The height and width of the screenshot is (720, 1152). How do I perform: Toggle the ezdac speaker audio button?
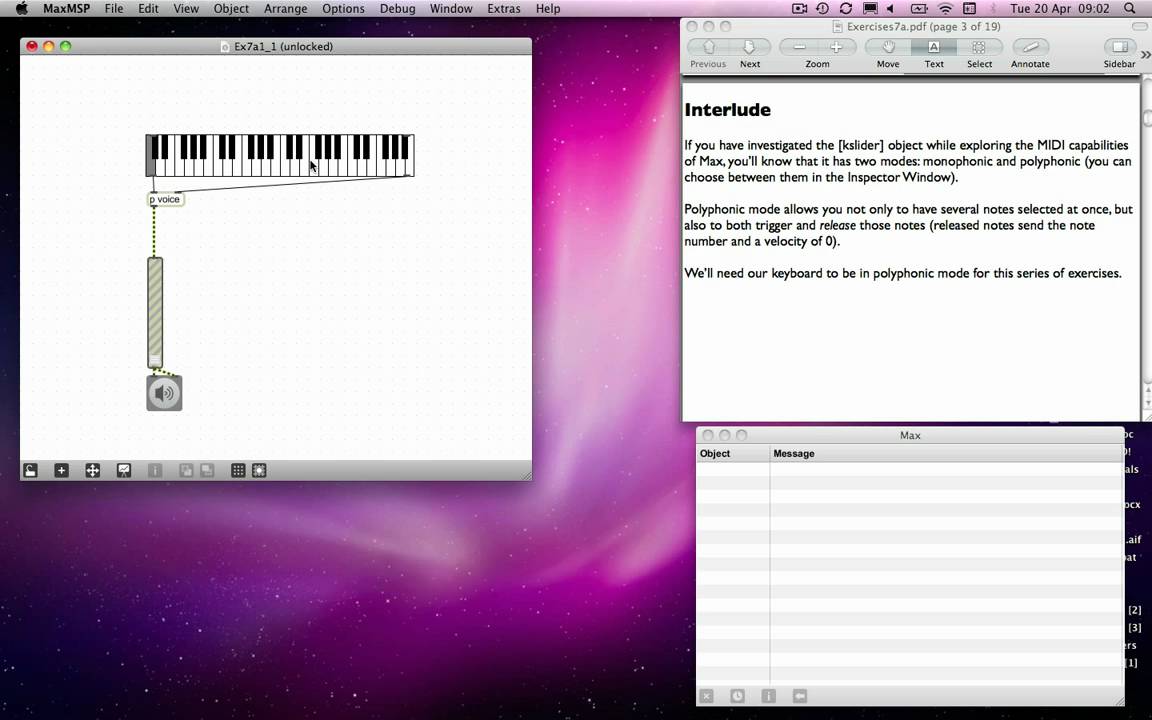(165, 393)
